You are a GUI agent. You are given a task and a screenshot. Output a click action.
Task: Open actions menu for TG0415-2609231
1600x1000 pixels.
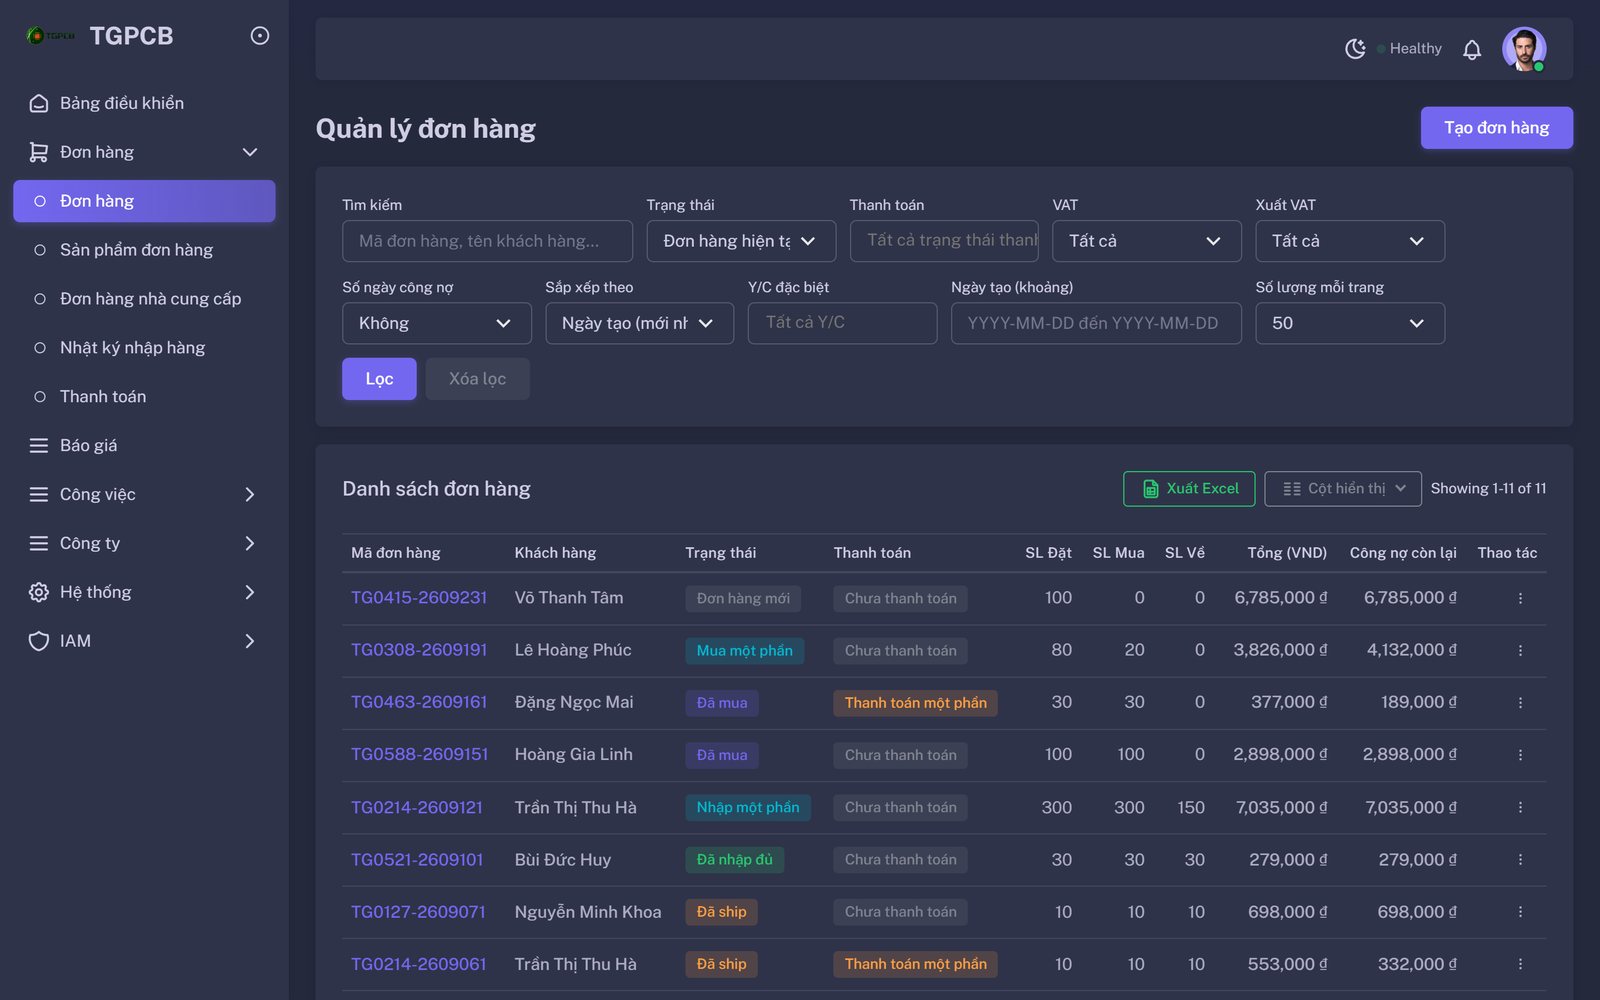coord(1520,598)
